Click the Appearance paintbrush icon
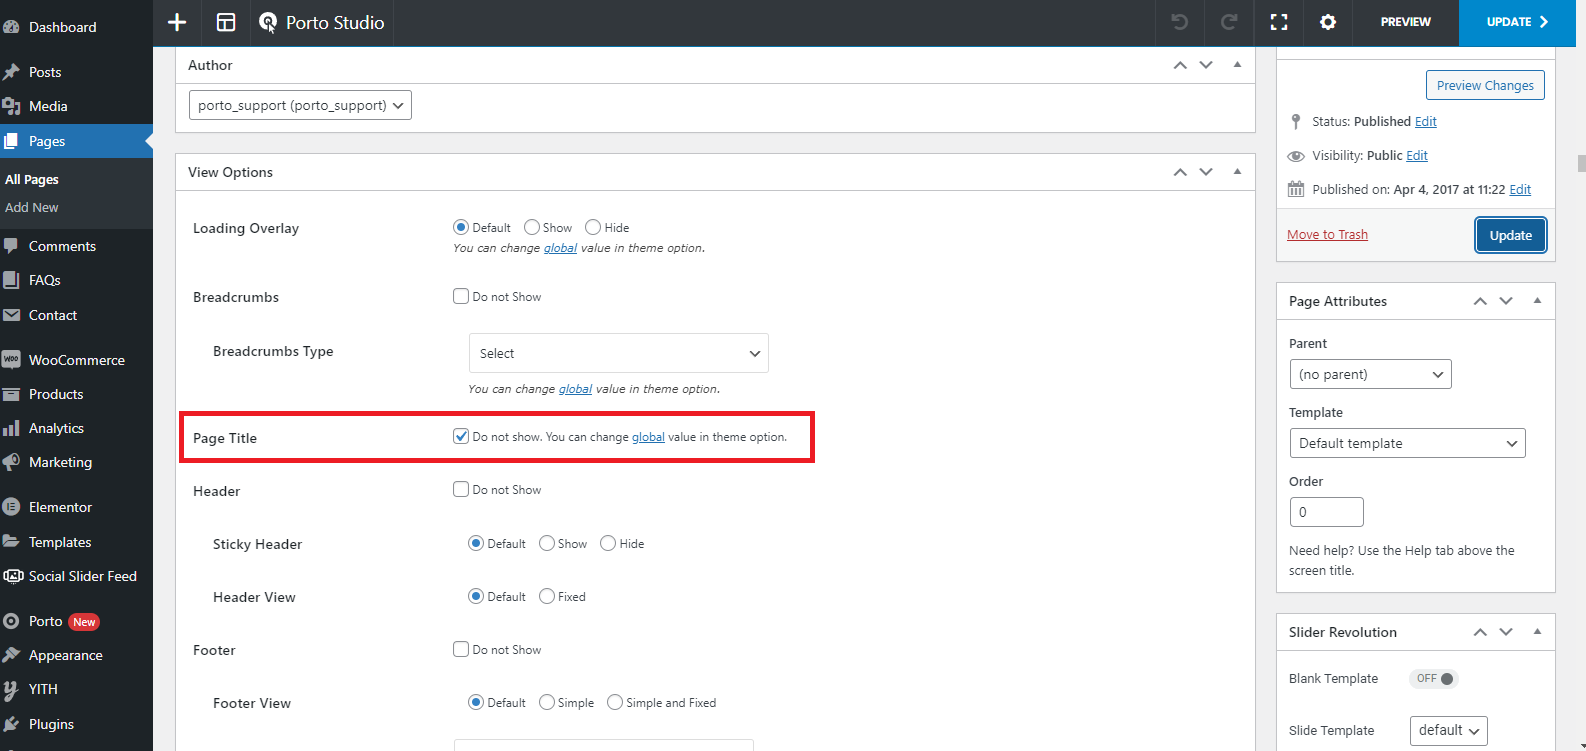 click(11, 655)
